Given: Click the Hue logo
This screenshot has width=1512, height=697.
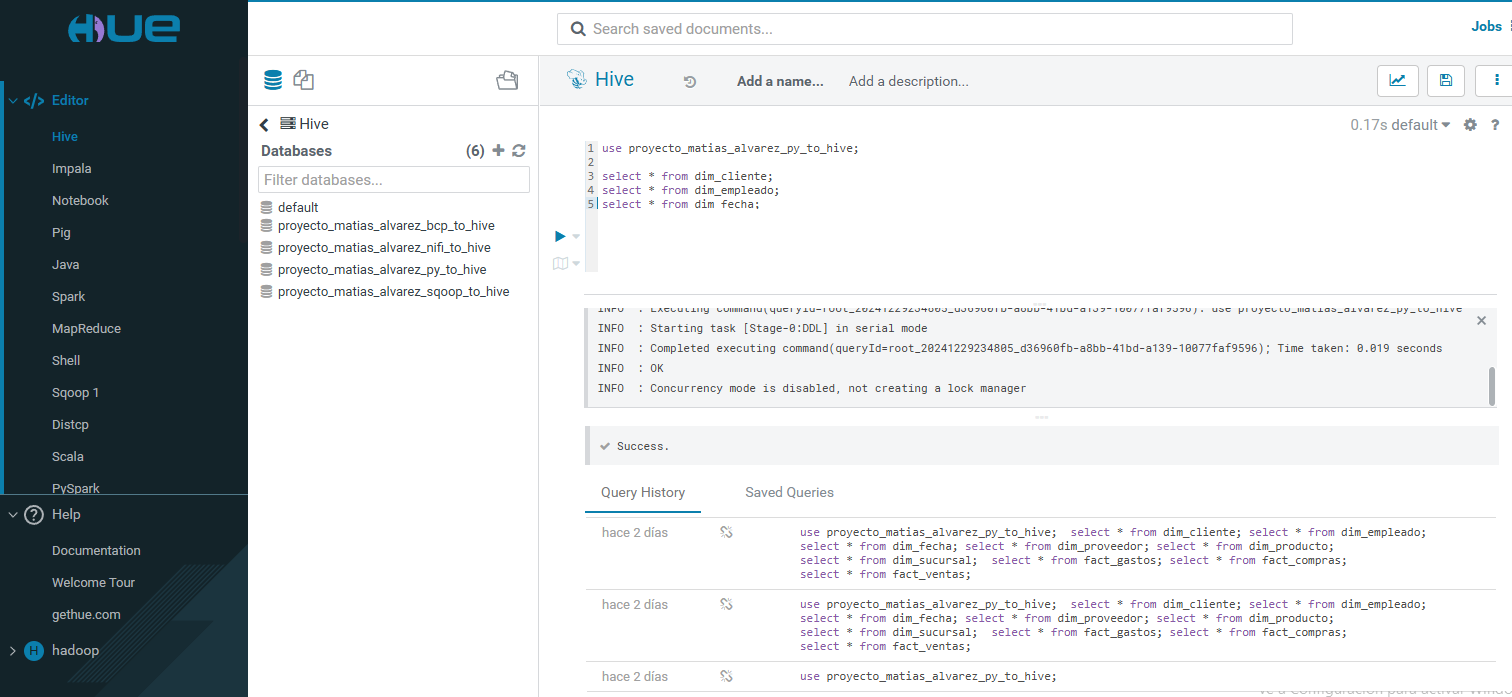Looking at the screenshot, I should [x=123, y=28].
